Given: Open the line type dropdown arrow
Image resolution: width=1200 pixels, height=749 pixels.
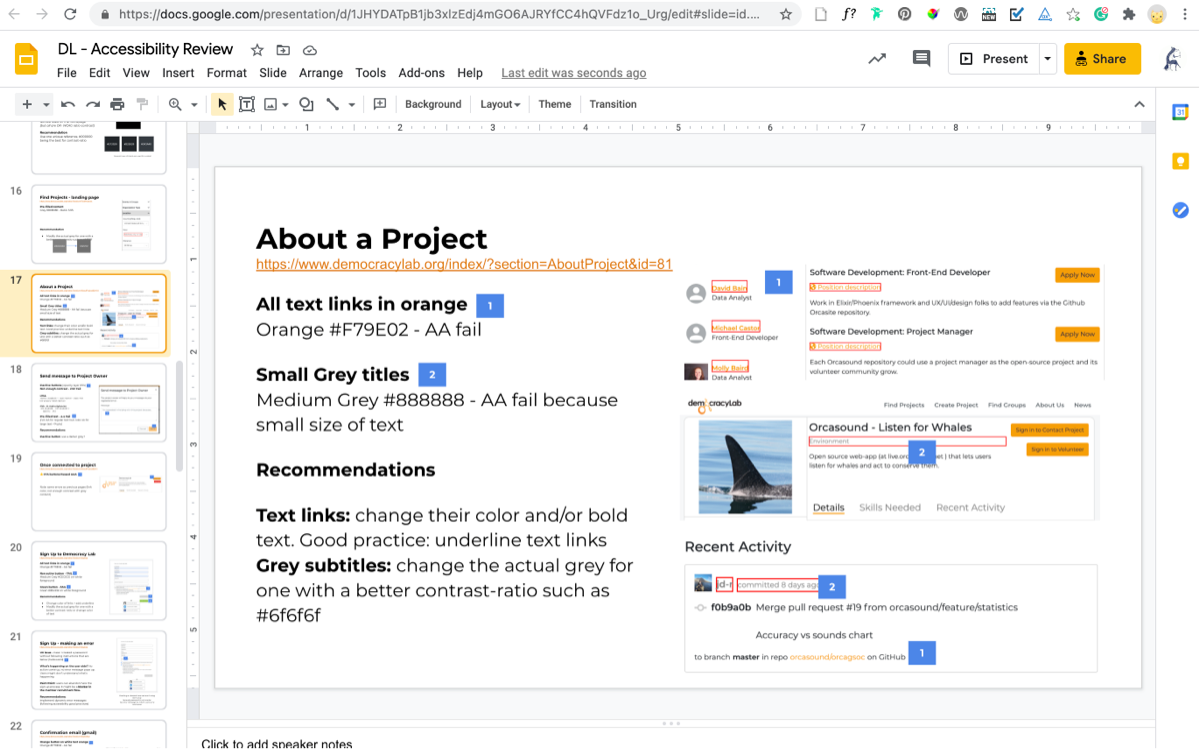Looking at the screenshot, I should click(x=351, y=104).
